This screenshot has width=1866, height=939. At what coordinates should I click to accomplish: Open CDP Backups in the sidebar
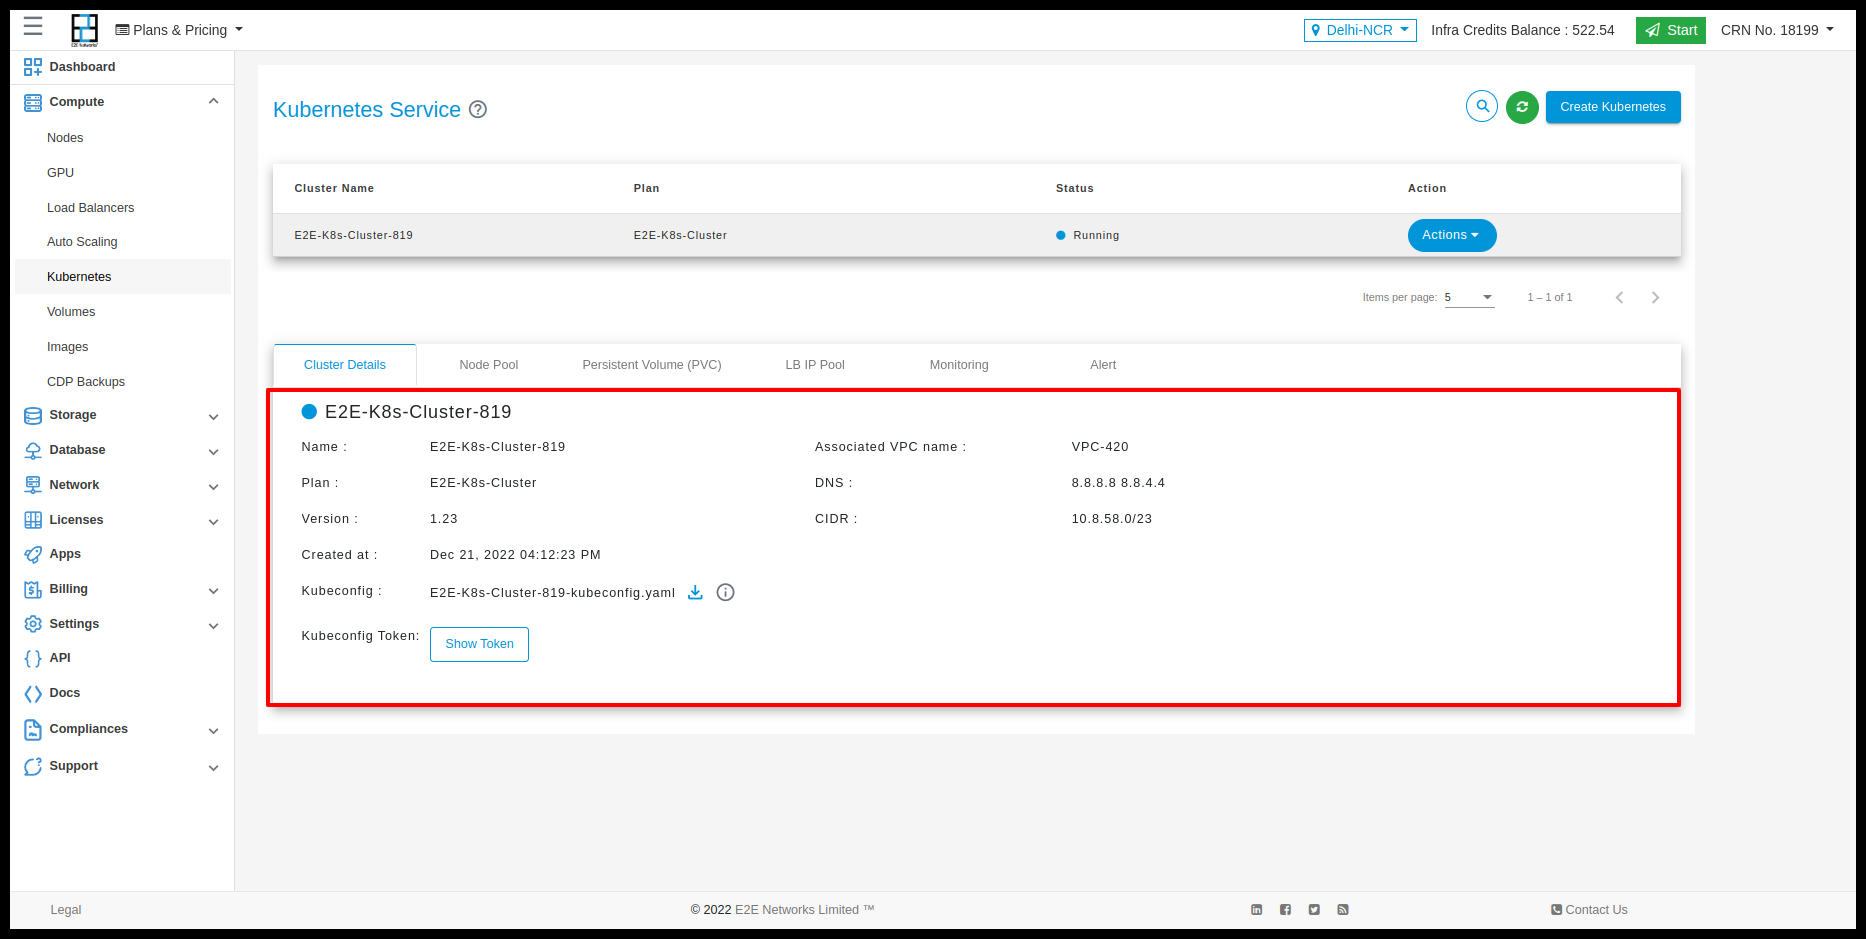point(86,382)
